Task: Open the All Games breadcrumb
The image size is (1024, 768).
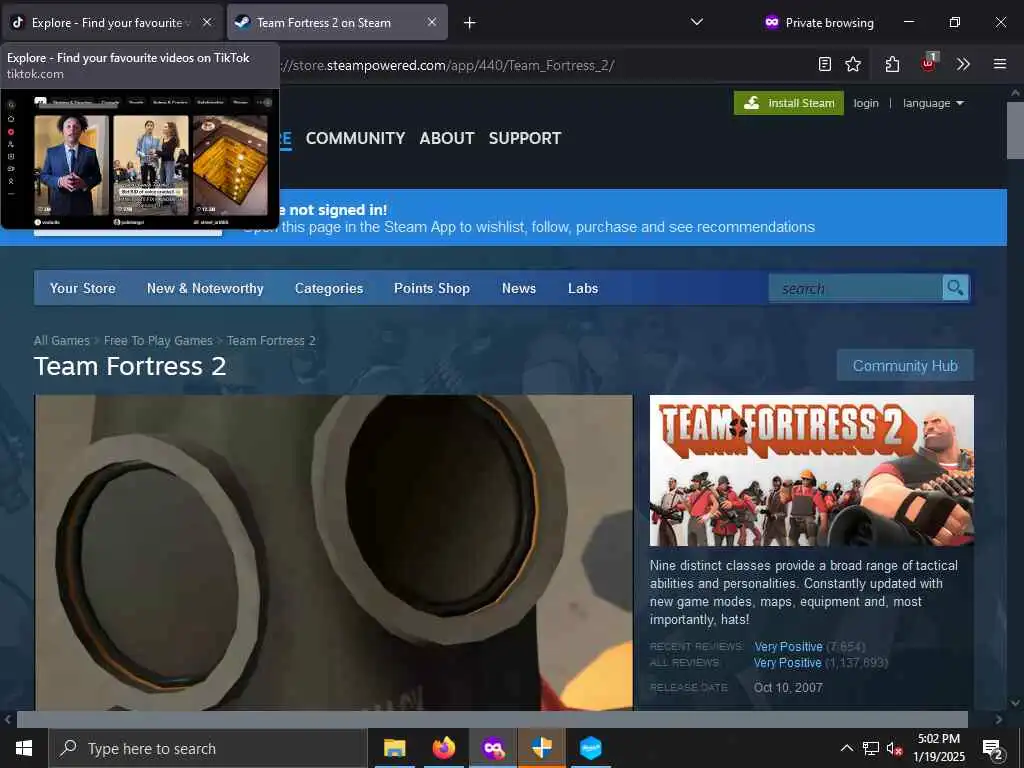Action: point(61,340)
